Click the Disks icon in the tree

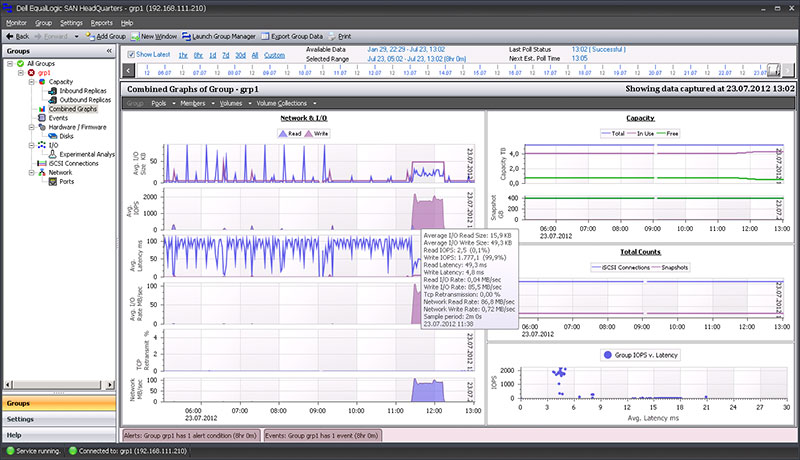click(x=52, y=136)
